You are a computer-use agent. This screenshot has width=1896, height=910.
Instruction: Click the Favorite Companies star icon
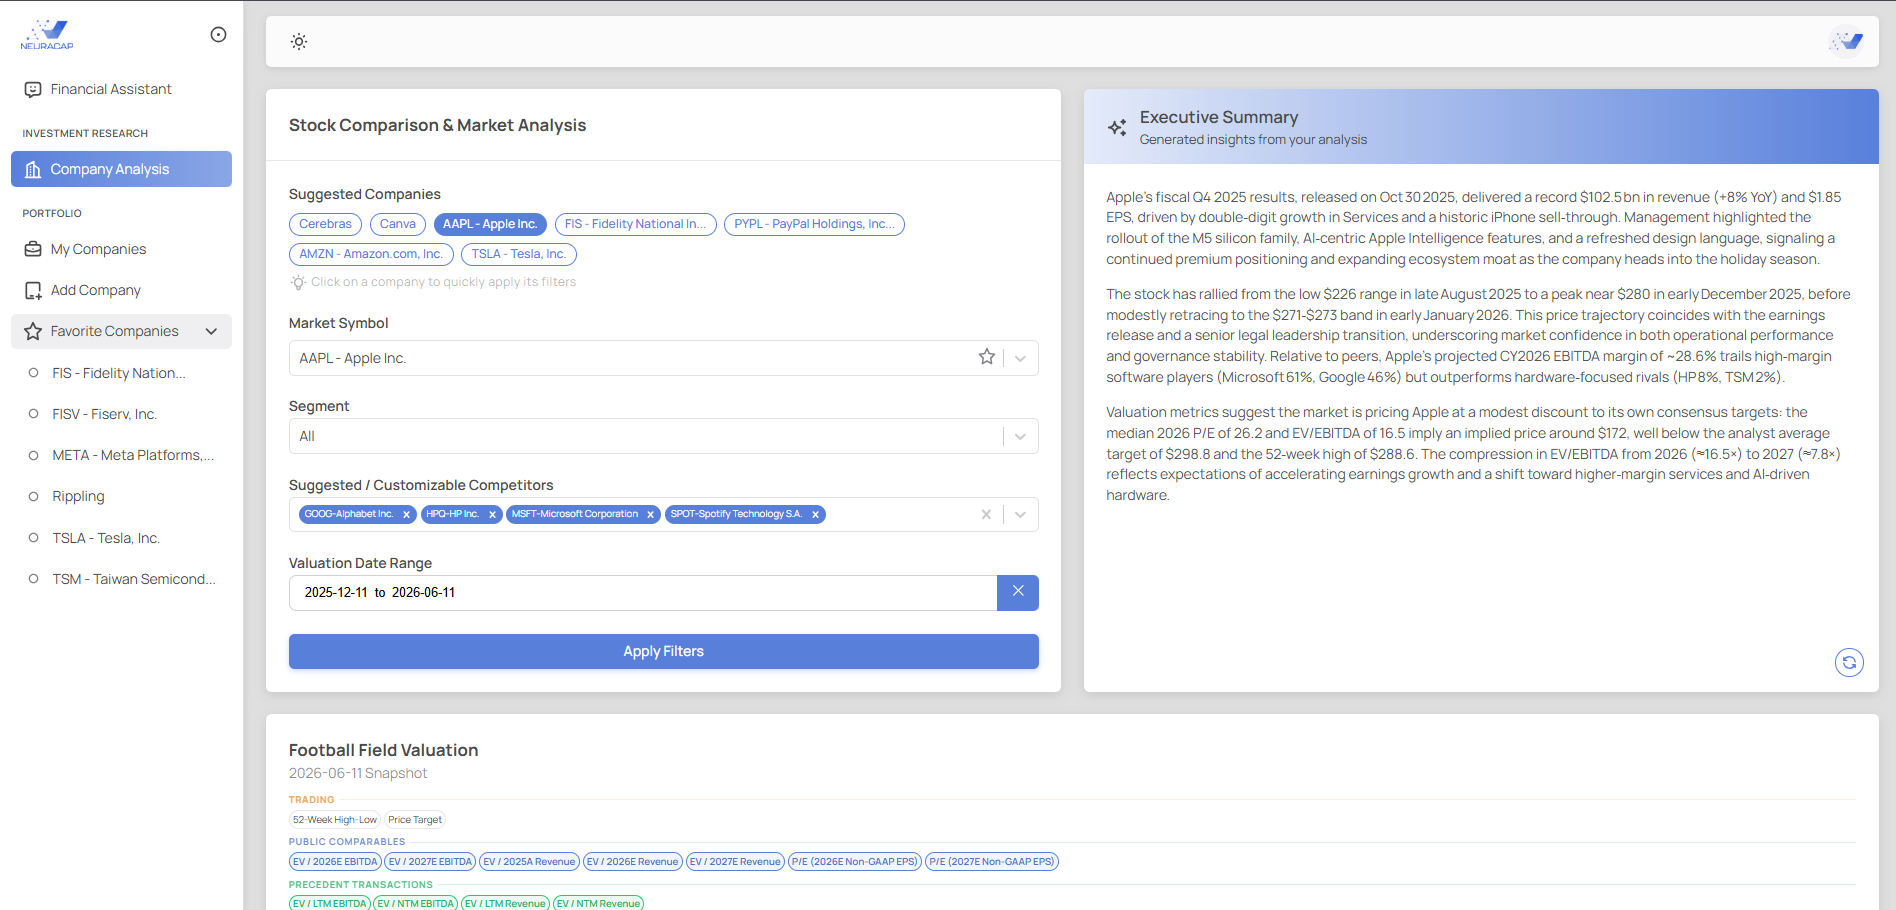(x=33, y=331)
